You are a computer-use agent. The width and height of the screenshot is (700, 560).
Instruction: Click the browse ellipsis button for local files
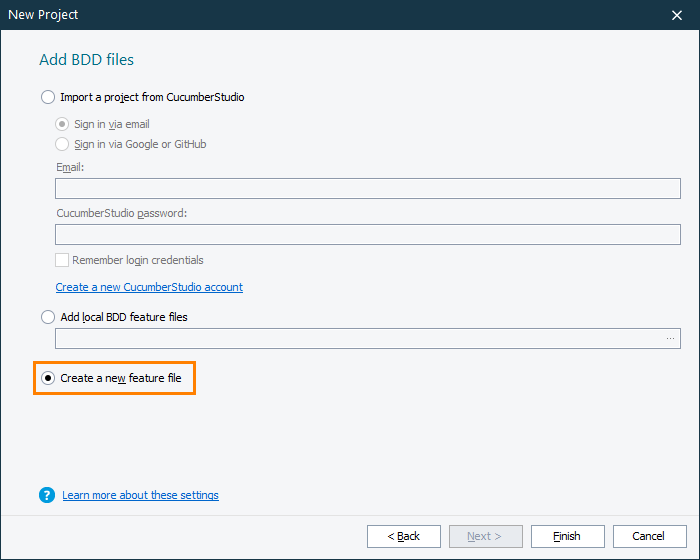tap(670, 339)
